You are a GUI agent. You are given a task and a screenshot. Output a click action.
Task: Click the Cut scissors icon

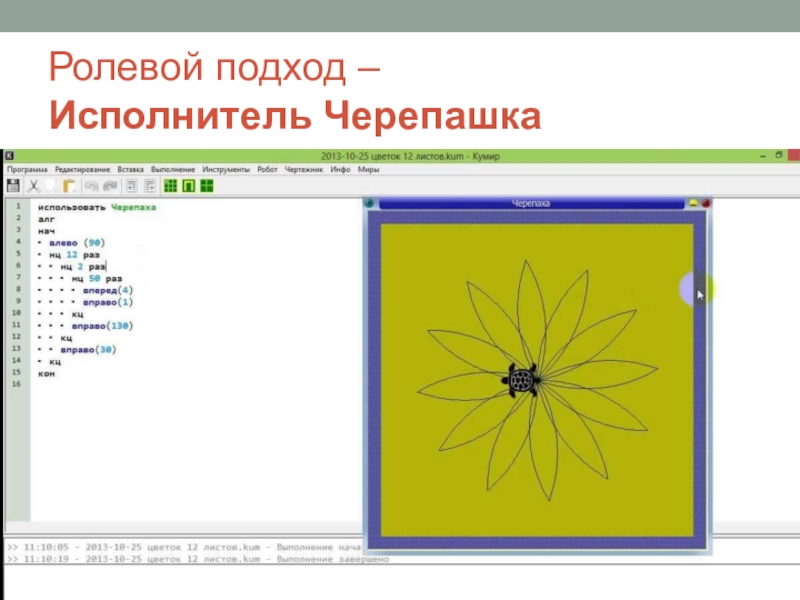(x=34, y=186)
